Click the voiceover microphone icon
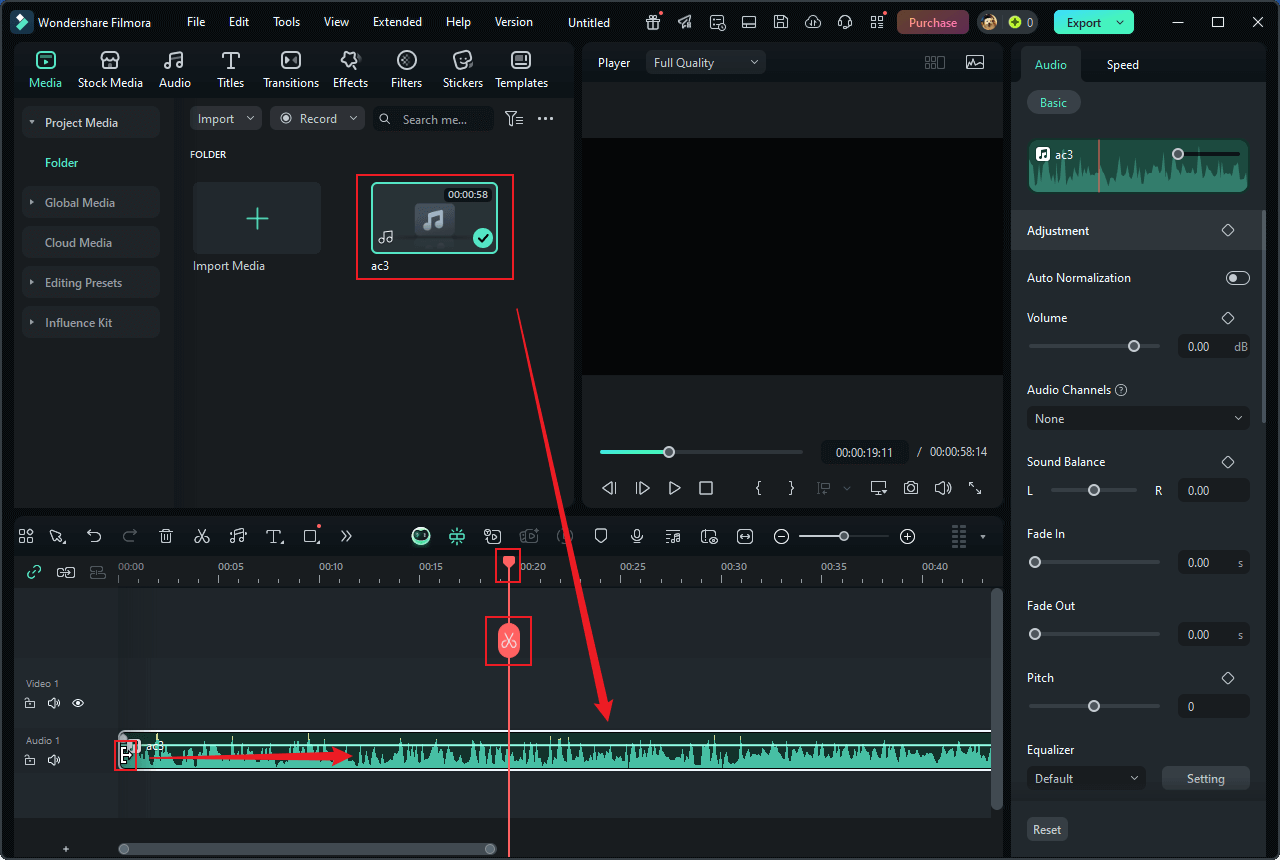The width and height of the screenshot is (1280, 860). (x=636, y=537)
